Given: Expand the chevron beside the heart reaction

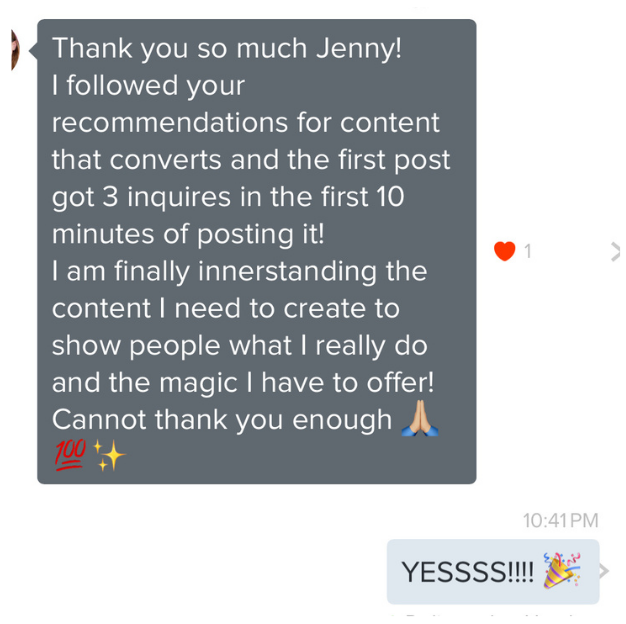Looking at the screenshot, I should click(x=615, y=252).
